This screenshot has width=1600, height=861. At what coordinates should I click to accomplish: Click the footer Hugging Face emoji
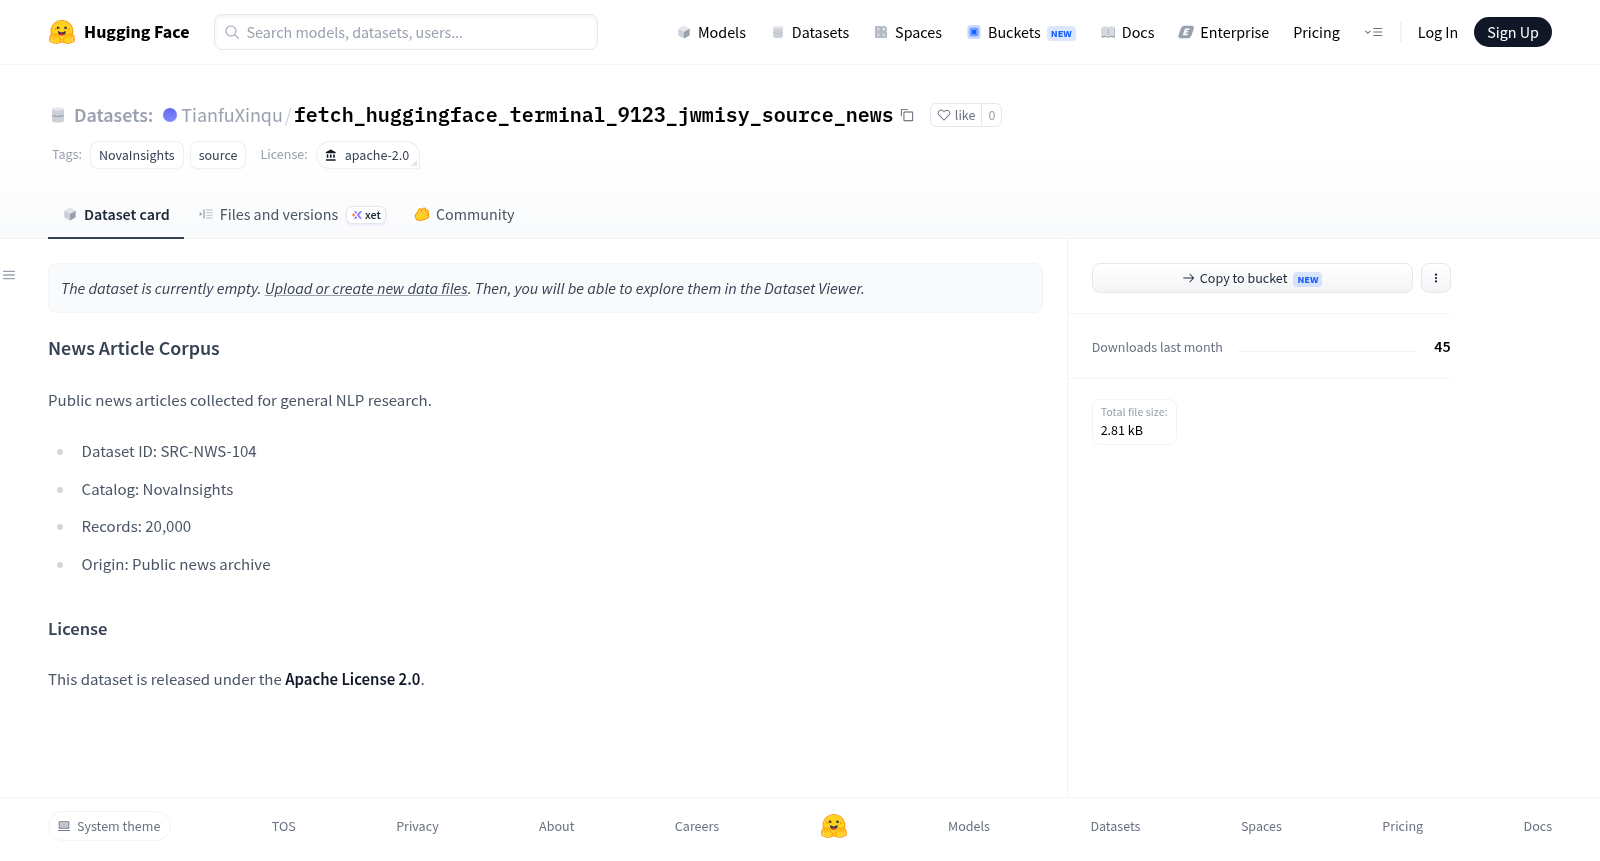pyautogui.click(x=834, y=826)
